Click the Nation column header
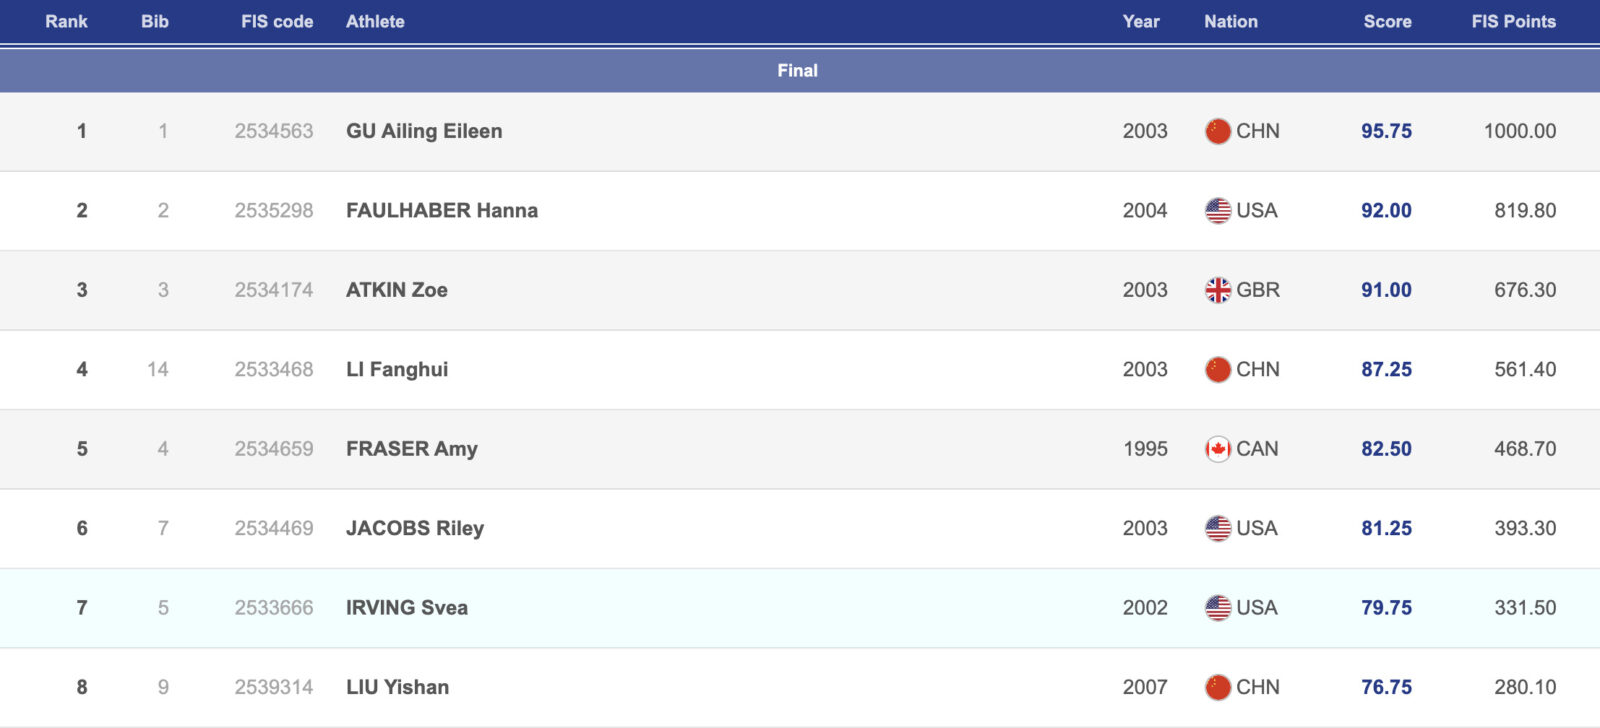Image resolution: width=1600 pixels, height=728 pixels. click(x=1230, y=21)
